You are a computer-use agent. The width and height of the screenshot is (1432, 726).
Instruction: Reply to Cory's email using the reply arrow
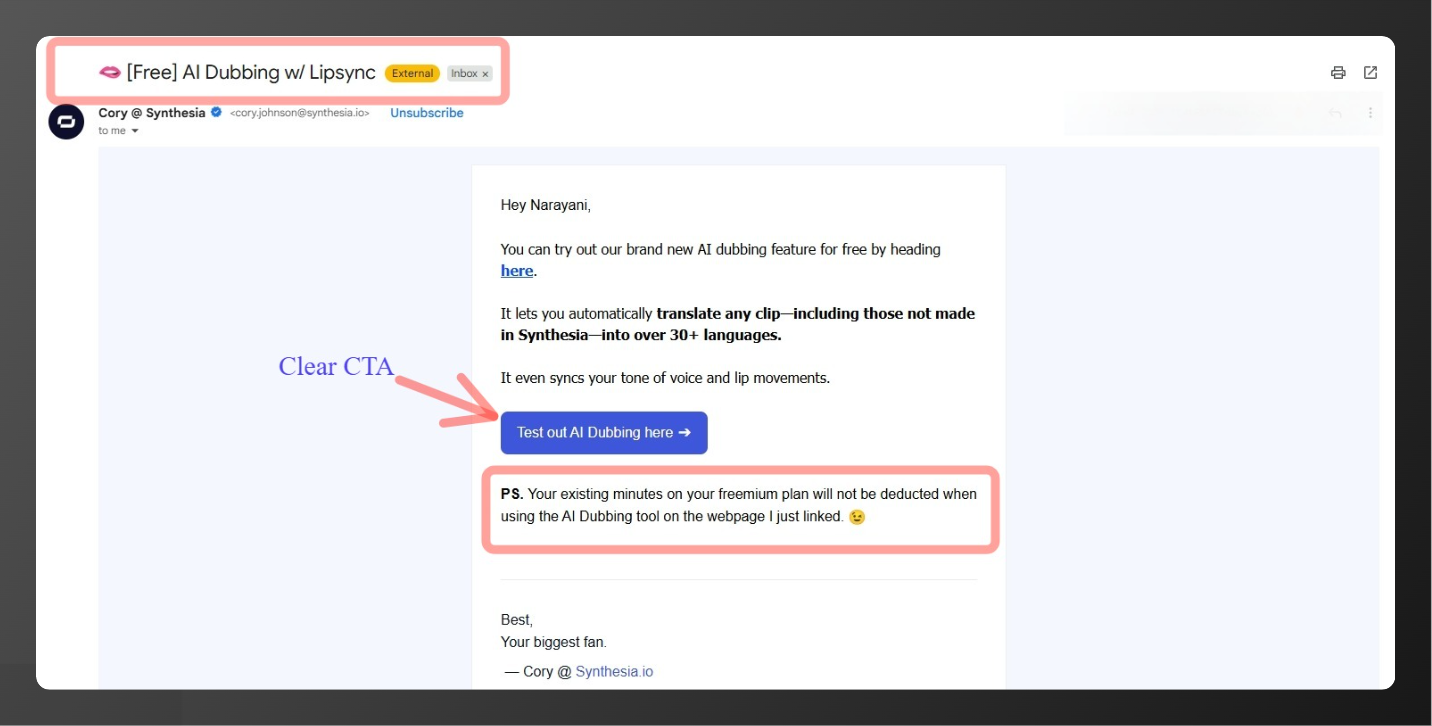pos(1336,113)
